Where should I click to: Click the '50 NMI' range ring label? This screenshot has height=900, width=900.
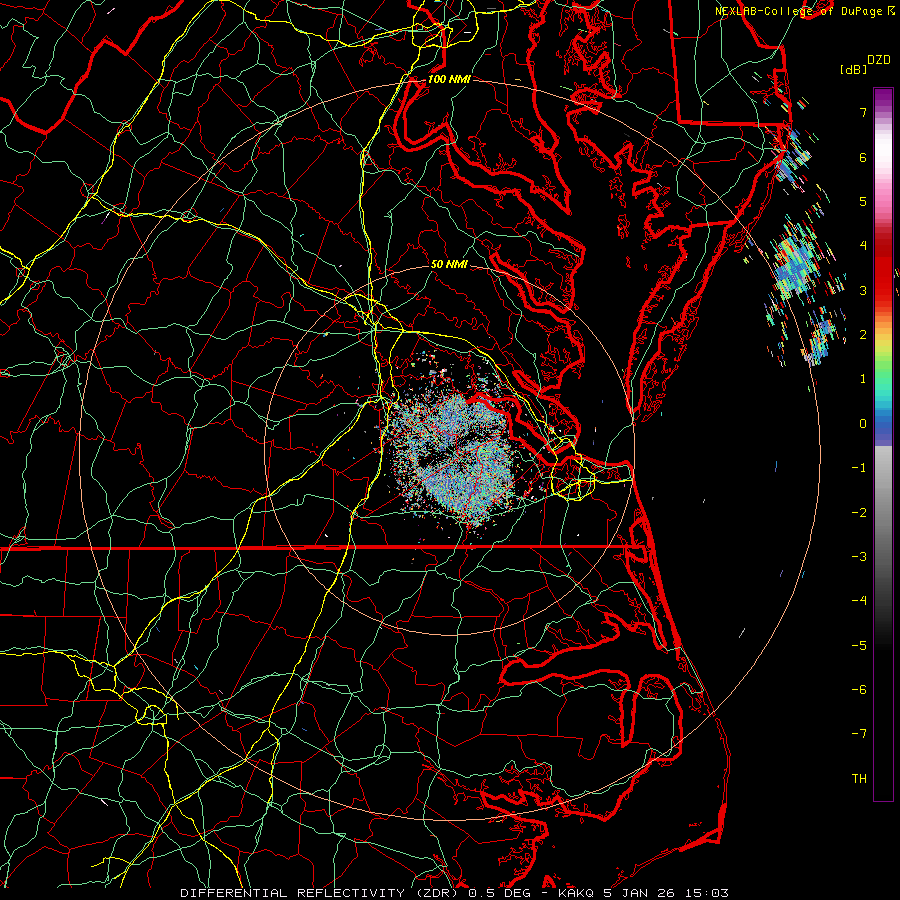click(449, 264)
